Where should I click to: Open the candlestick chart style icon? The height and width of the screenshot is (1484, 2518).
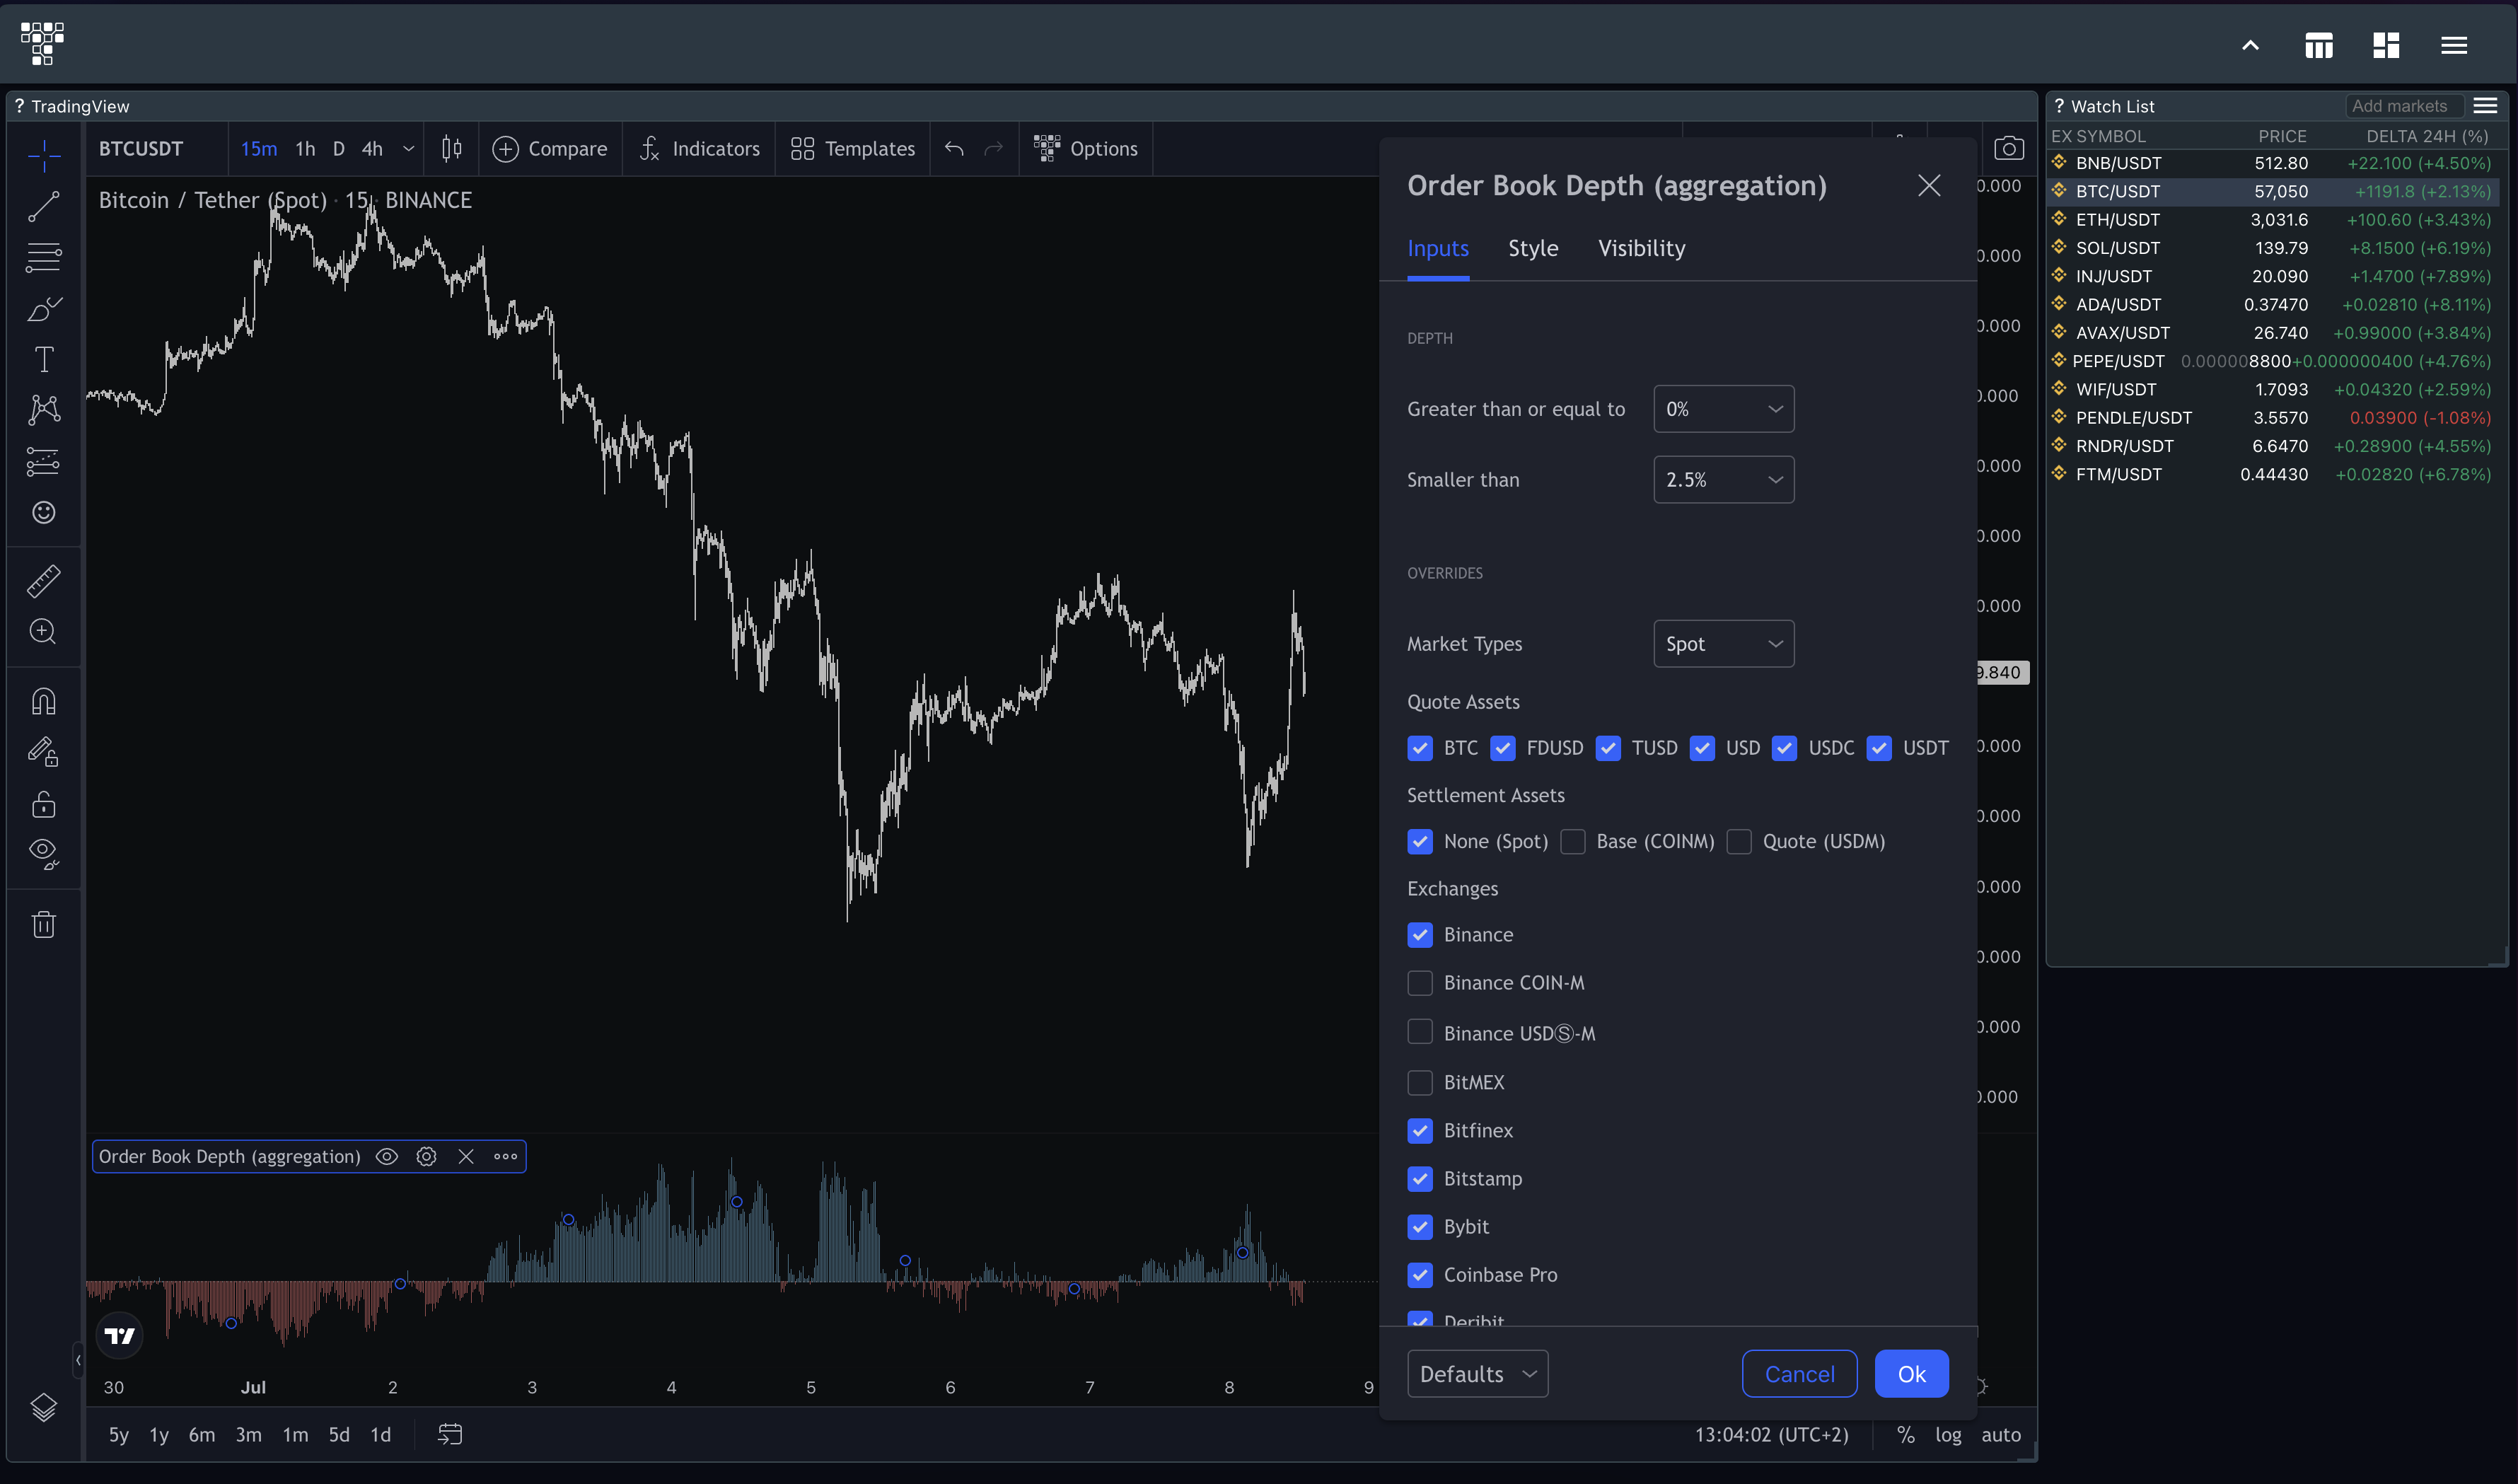pos(451,149)
